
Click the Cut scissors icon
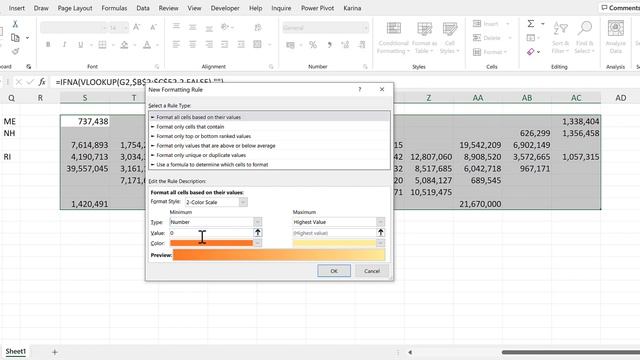pos(16,24)
